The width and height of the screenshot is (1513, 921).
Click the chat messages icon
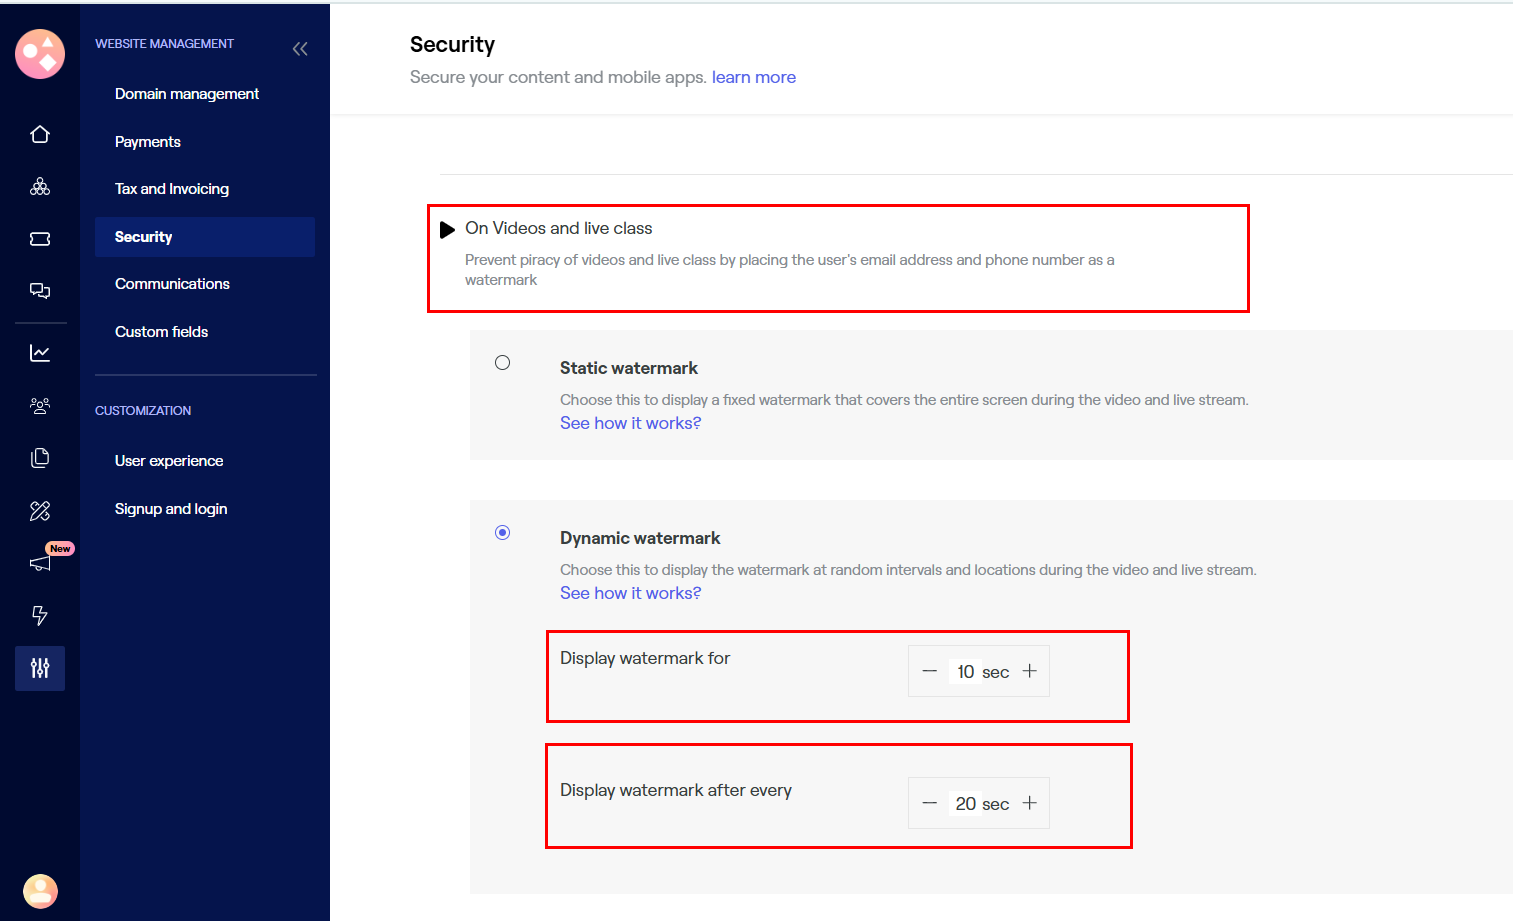[x=40, y=291]
